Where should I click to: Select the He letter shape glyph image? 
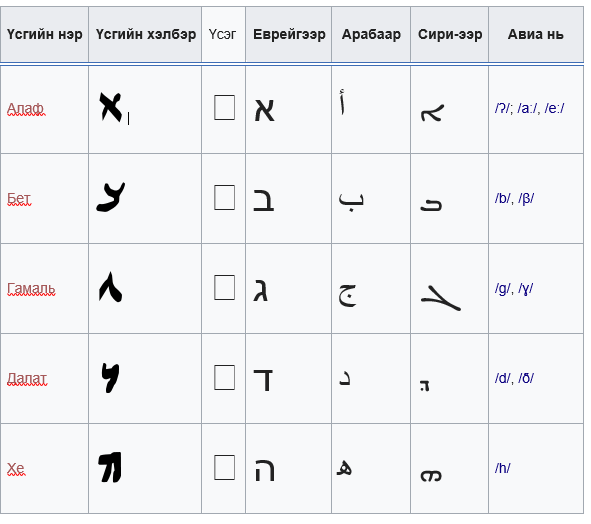[x=110, y=467]
